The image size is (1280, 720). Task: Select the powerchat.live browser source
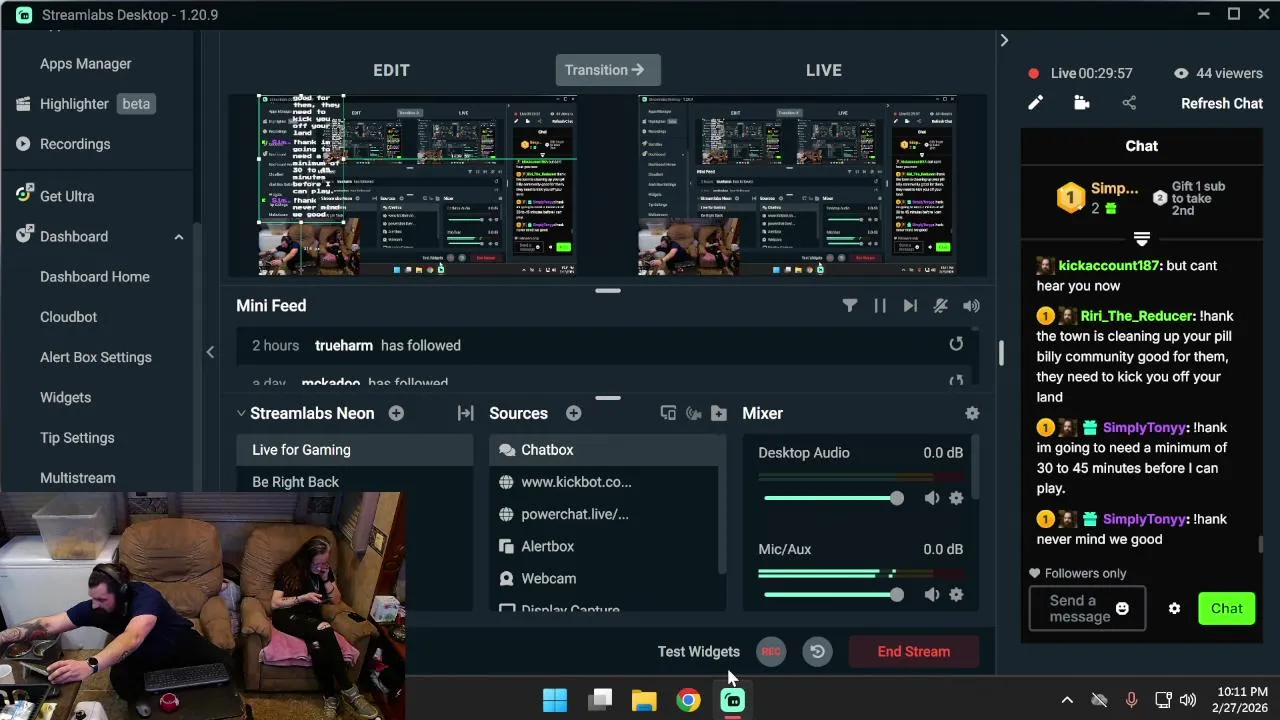[x=605, y=514]
